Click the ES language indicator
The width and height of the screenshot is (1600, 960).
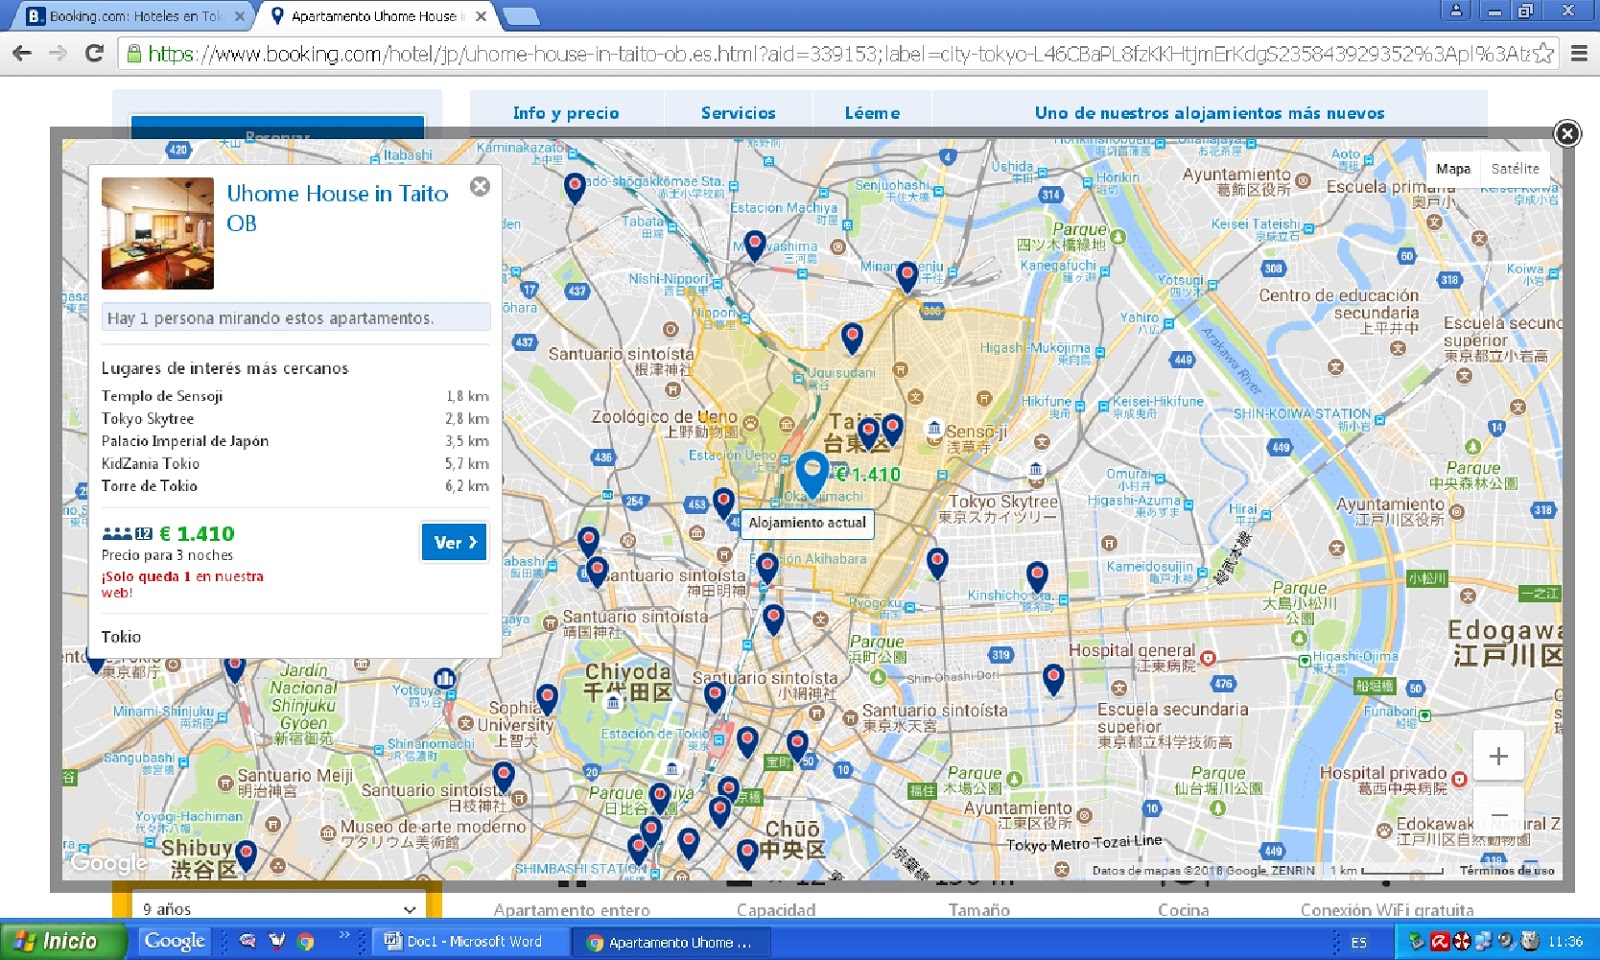[1359, 942]
